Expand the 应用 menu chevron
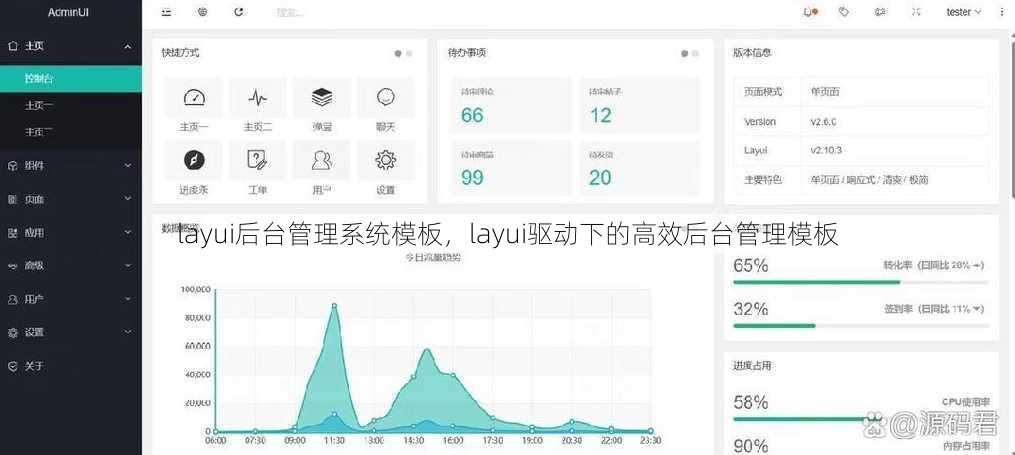The image size is (1015, 455). [x=128, y=232]
